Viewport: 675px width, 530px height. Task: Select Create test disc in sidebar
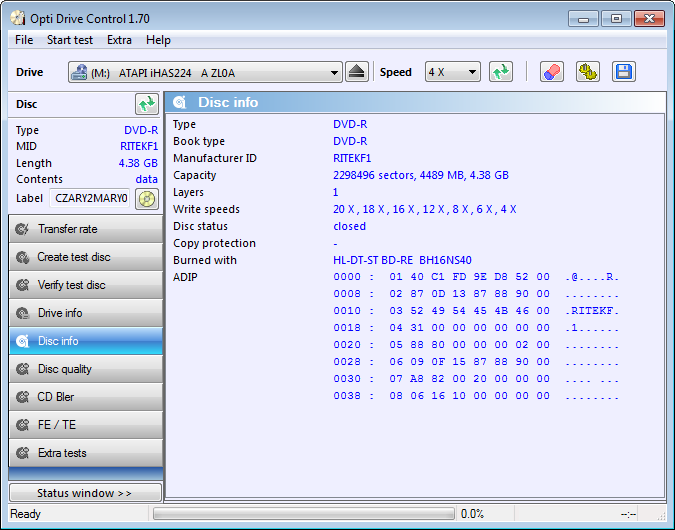(x=86, y=257)
